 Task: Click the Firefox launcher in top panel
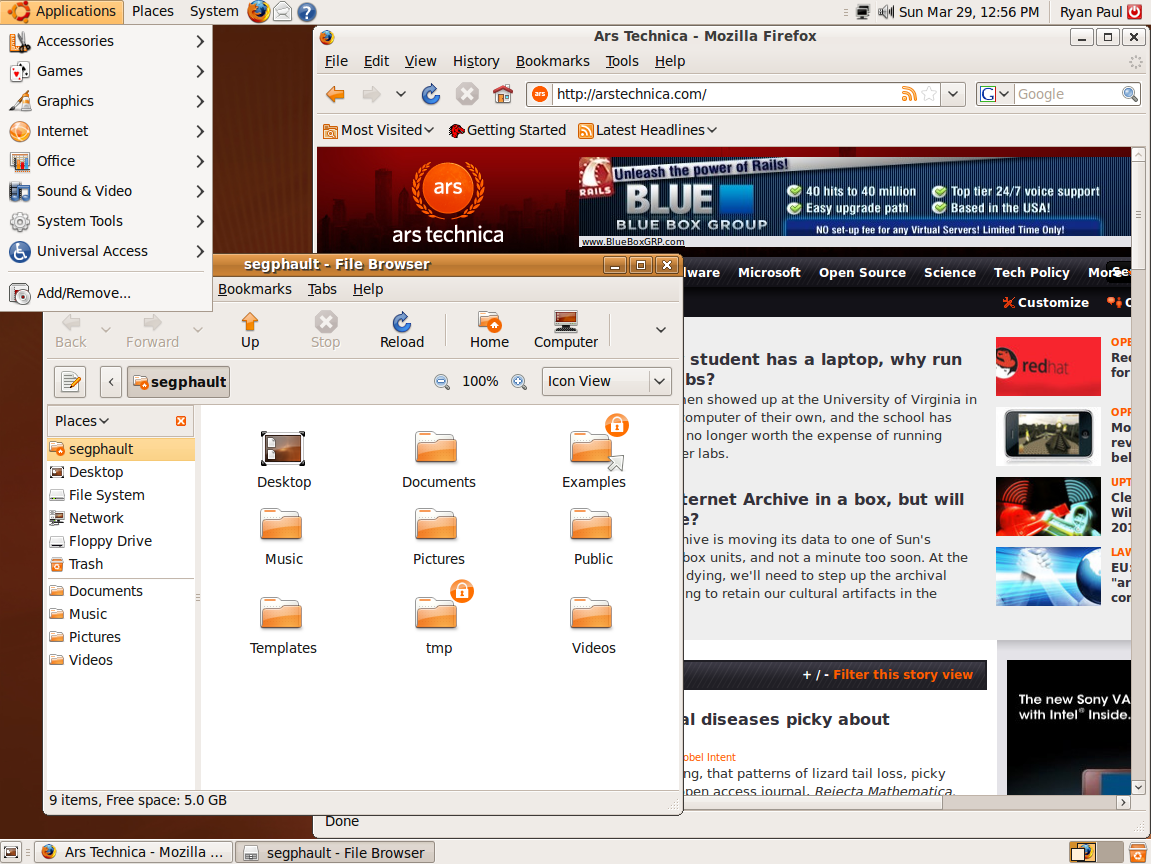[258, 12]
